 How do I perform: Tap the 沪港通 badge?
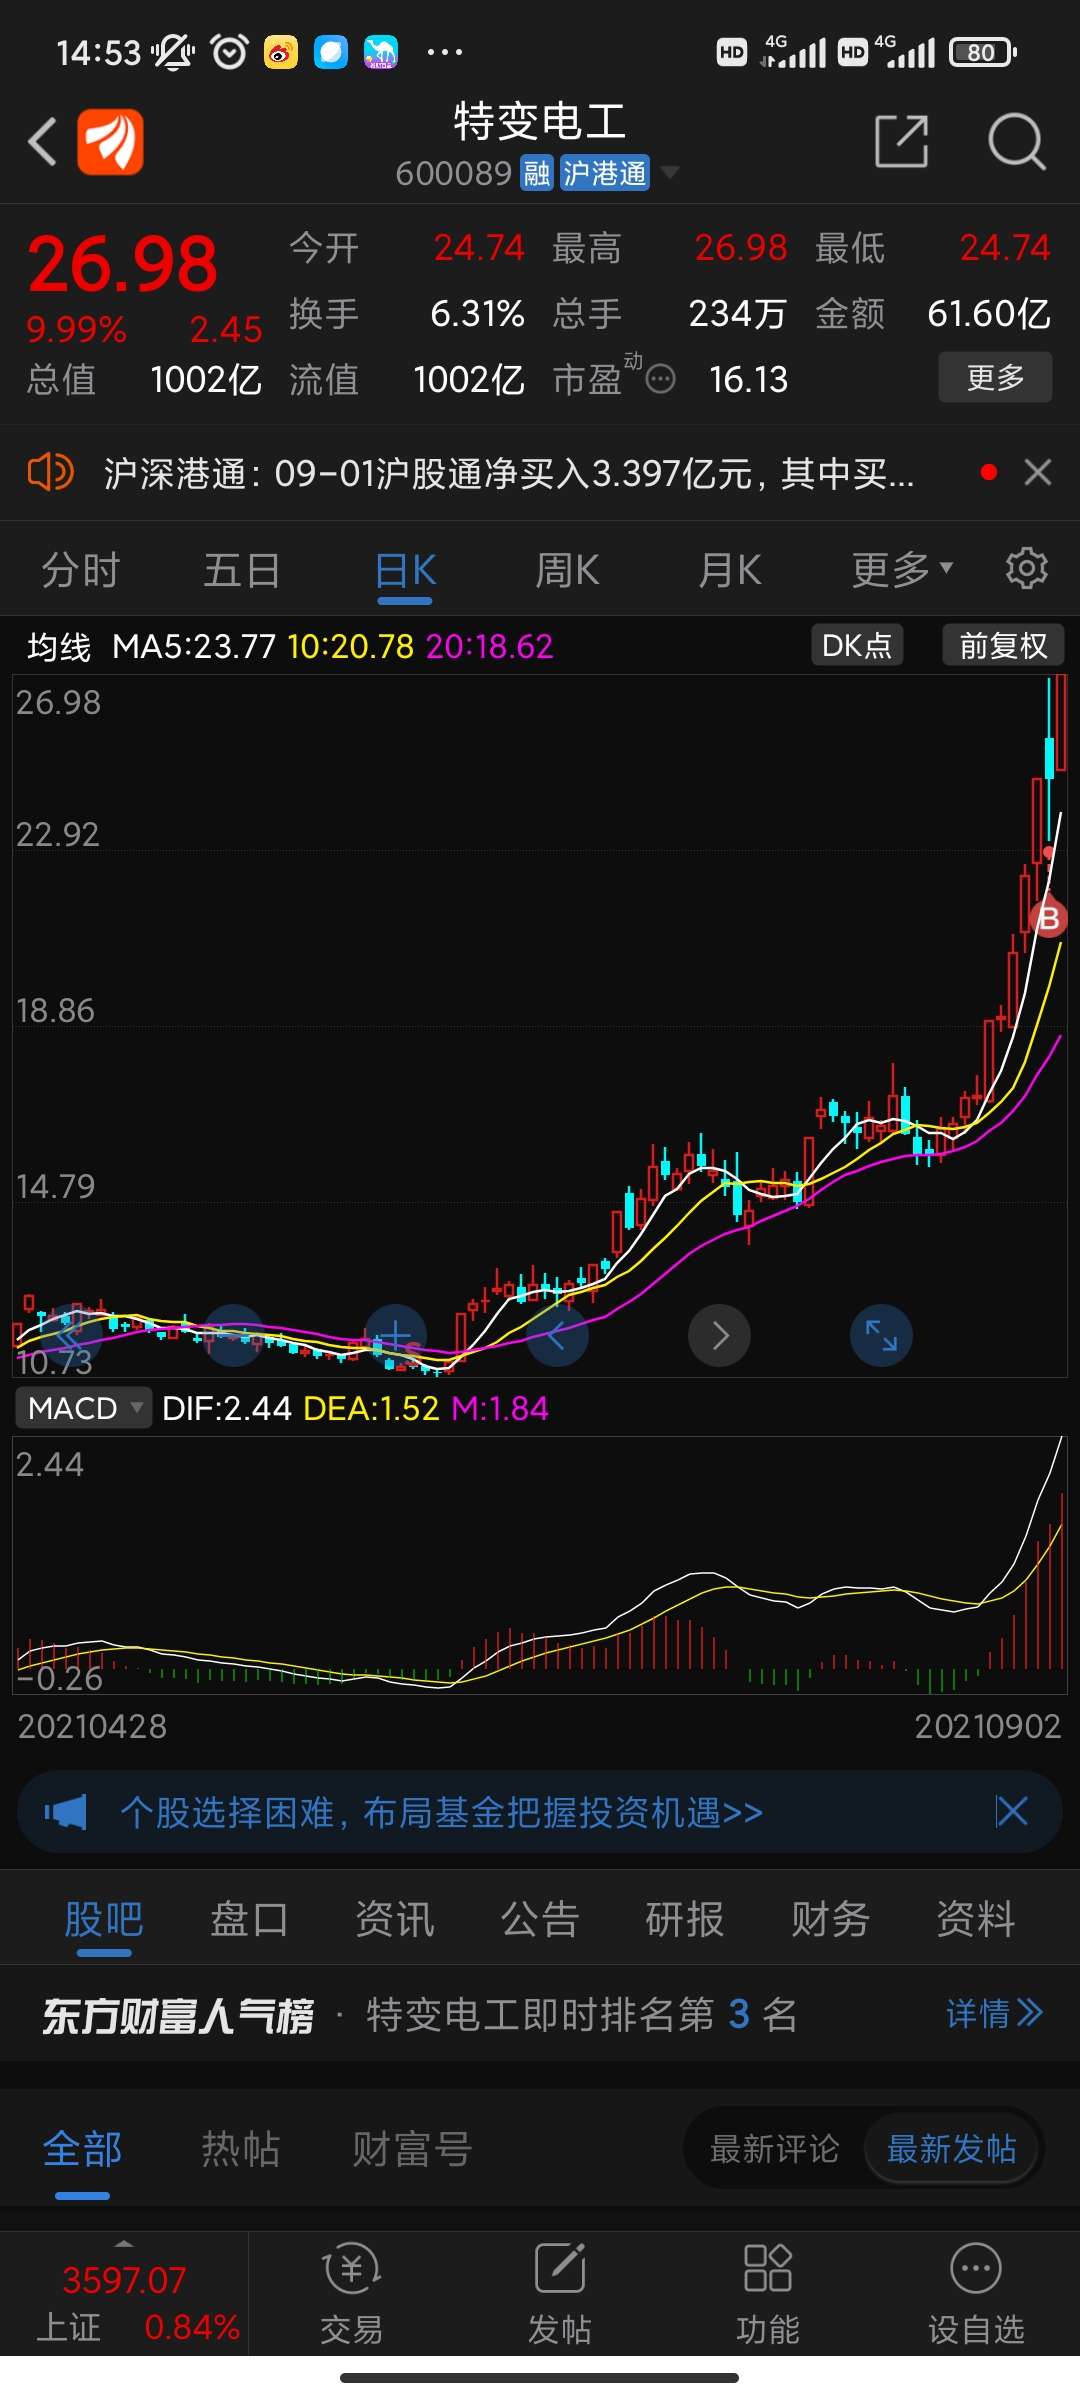point(605,173)
